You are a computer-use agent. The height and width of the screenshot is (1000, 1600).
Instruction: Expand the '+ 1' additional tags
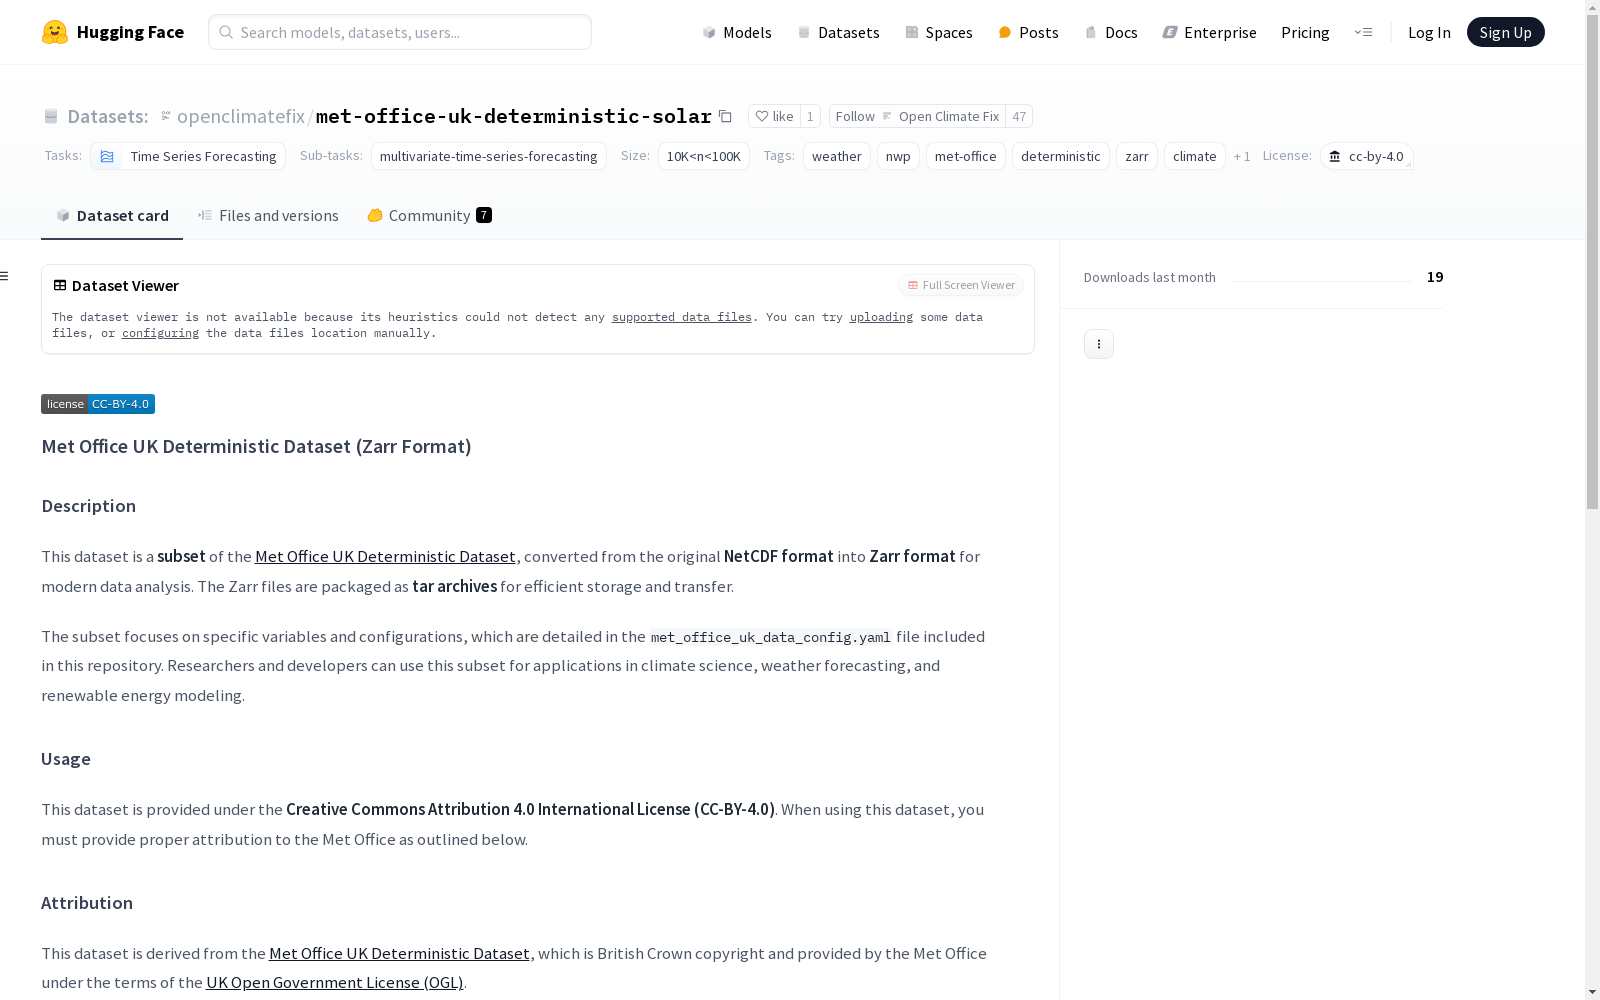pyautogui.click(x=1242, y=156)
